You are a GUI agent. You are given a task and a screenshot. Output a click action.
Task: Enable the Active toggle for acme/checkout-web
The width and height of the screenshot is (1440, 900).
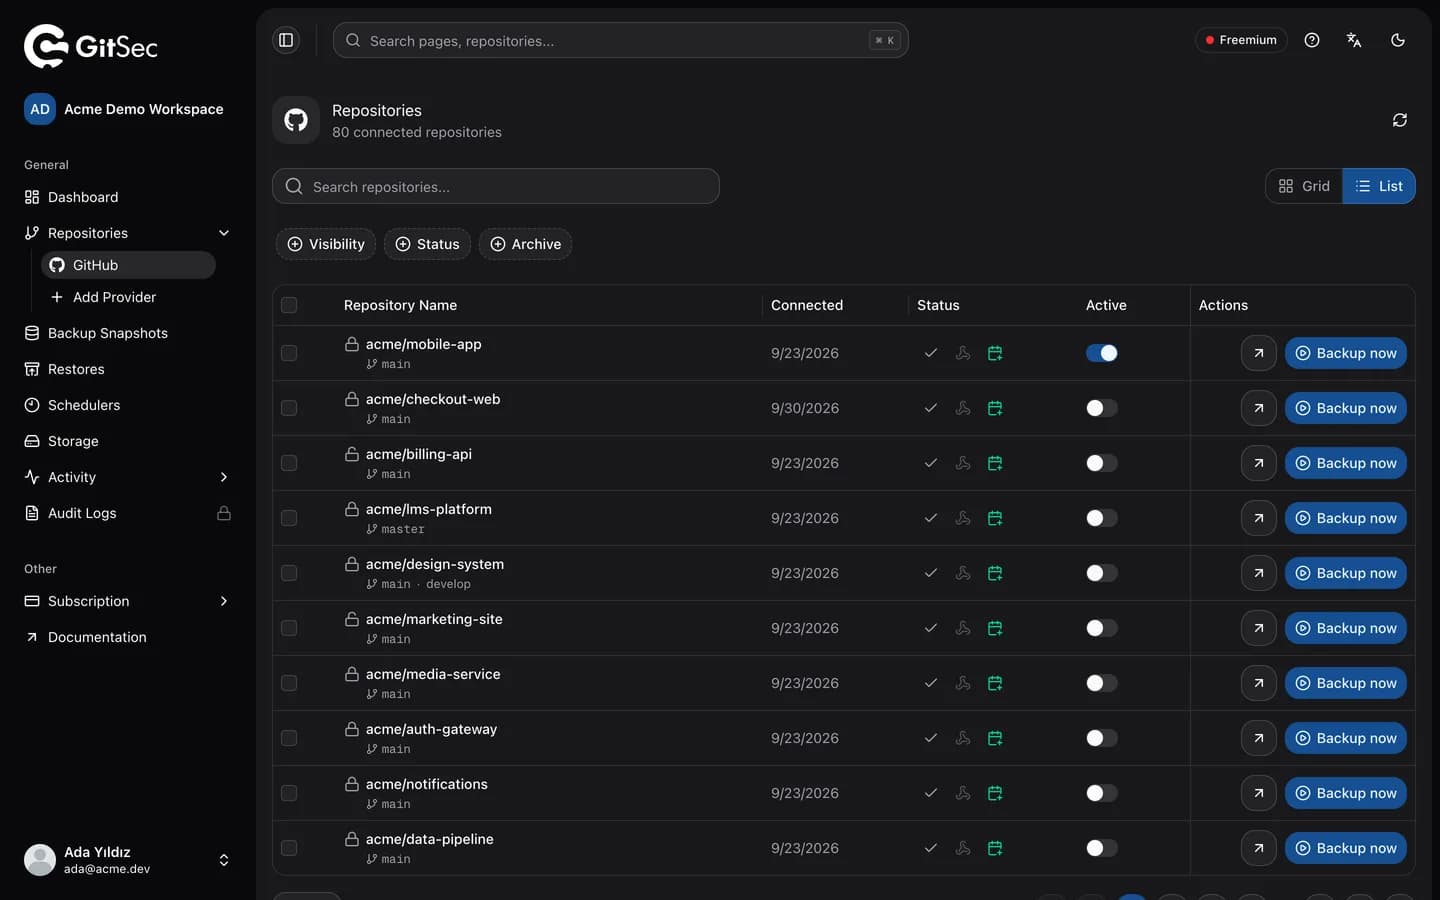click(1102, 408)
